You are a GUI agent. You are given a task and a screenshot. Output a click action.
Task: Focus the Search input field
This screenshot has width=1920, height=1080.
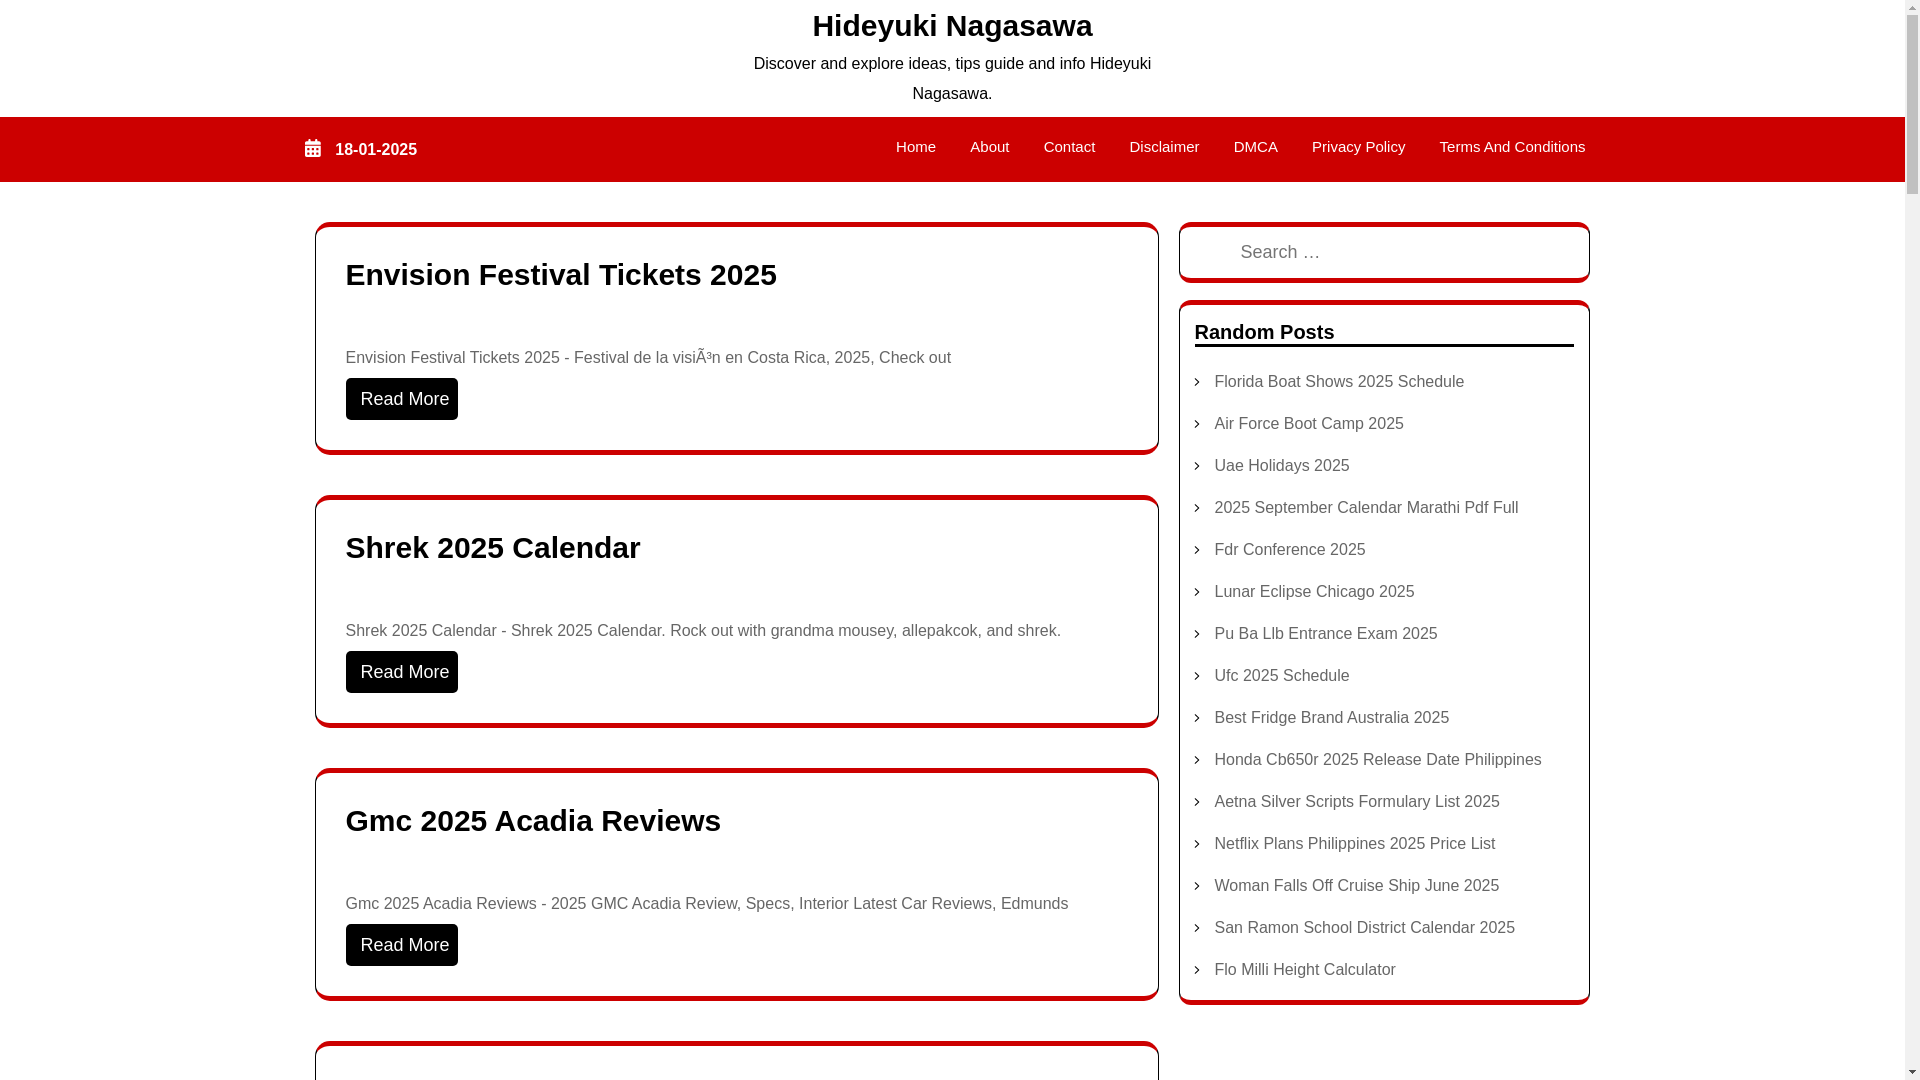(x=1384, y=252)
